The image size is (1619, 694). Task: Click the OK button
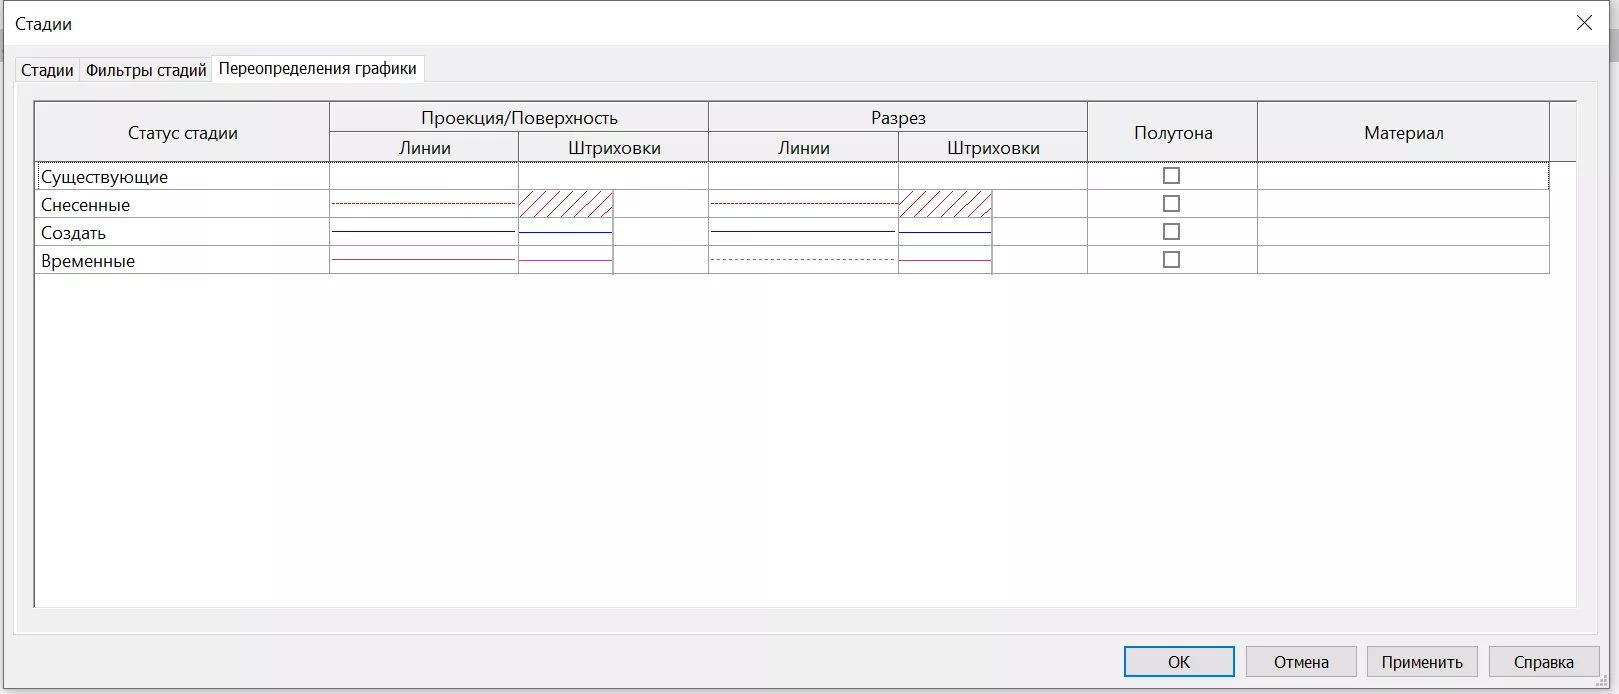[1178, 662]
